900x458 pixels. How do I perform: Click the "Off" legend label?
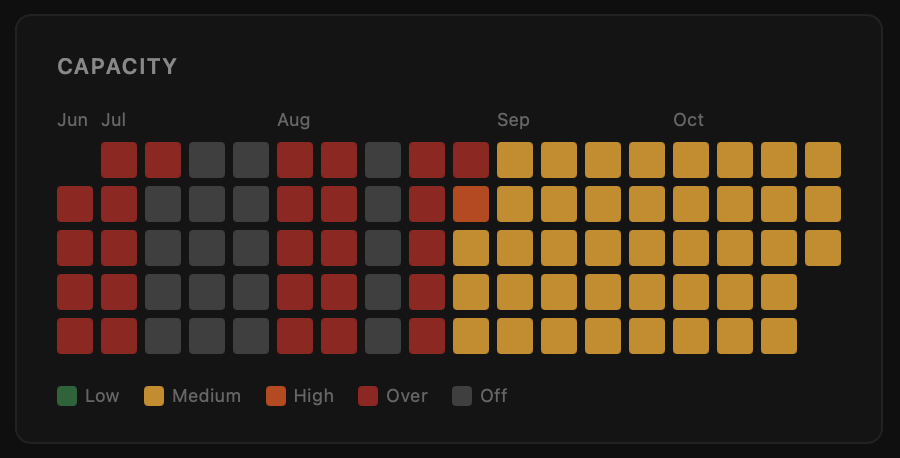[494, 396]
